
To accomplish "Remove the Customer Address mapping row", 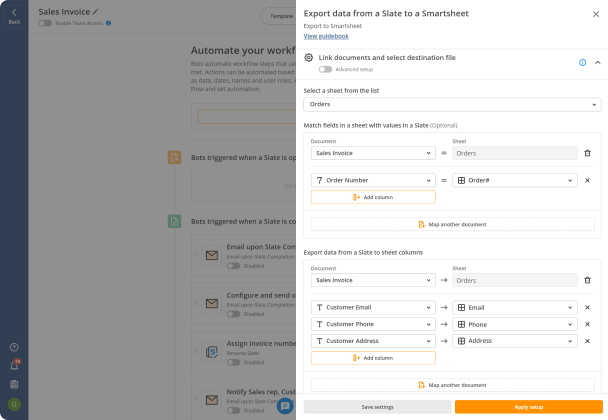I will pyautogui.click(x=587, y=341).
